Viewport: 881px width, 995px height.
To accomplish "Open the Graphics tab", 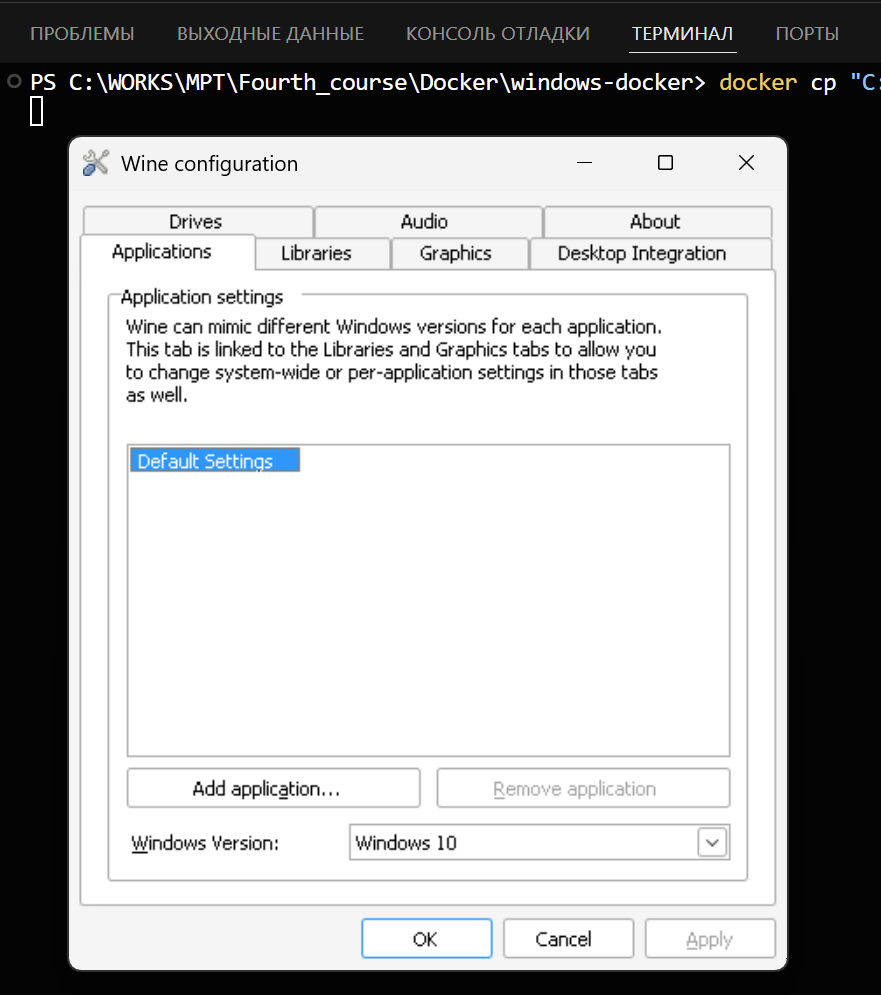I will pyautogui.click(x=460, y=253).
